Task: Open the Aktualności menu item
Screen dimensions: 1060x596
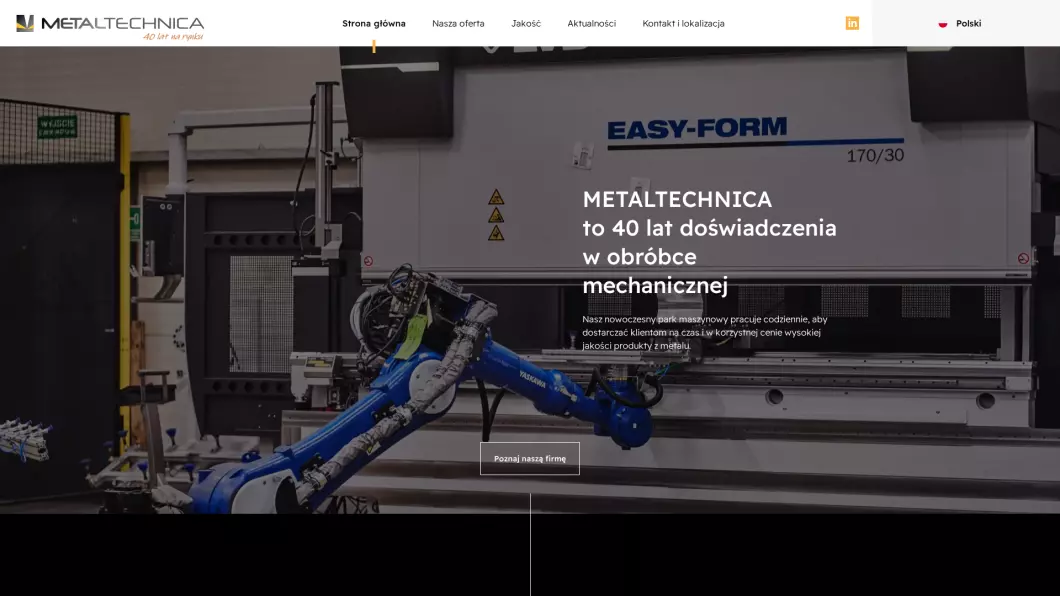Action: (x=592, y=24)
